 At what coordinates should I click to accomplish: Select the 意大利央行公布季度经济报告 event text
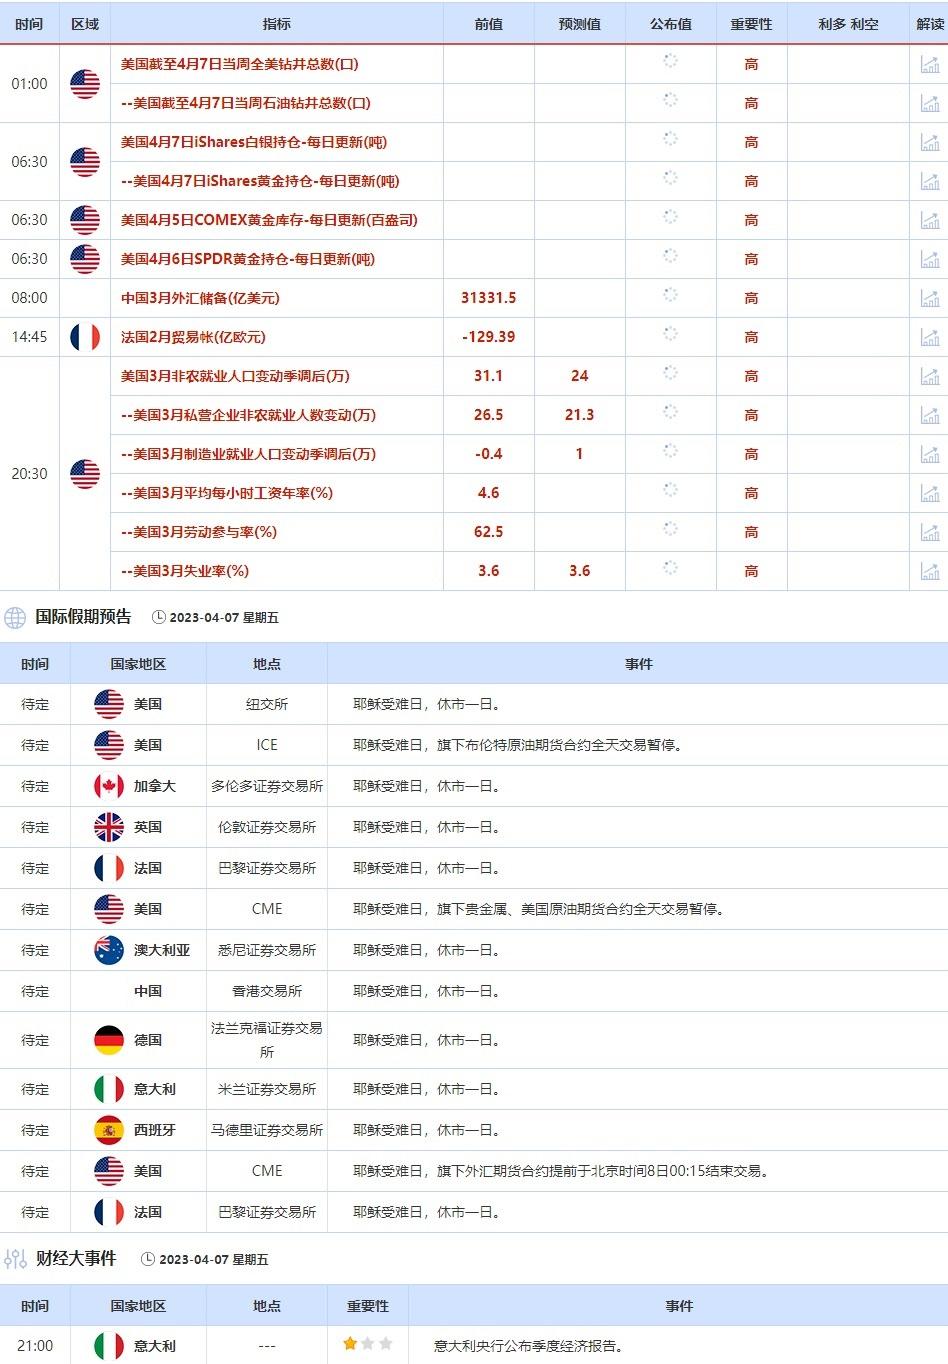530,1346
